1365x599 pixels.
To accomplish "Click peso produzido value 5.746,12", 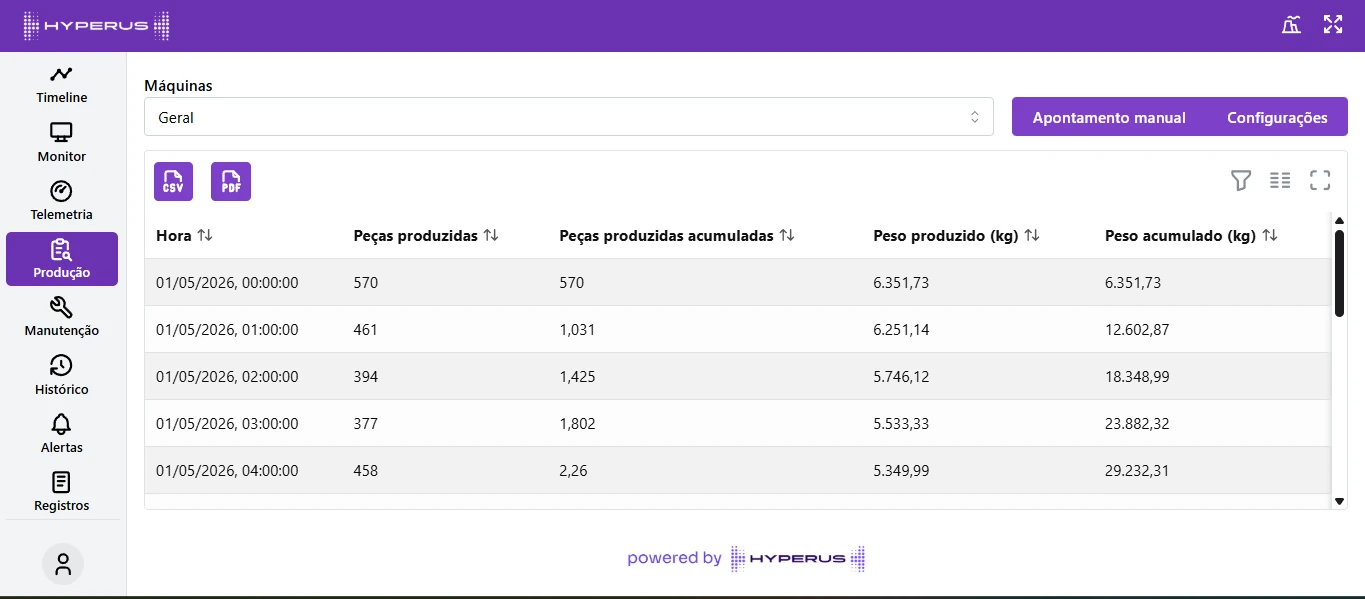I will (901, 377).
